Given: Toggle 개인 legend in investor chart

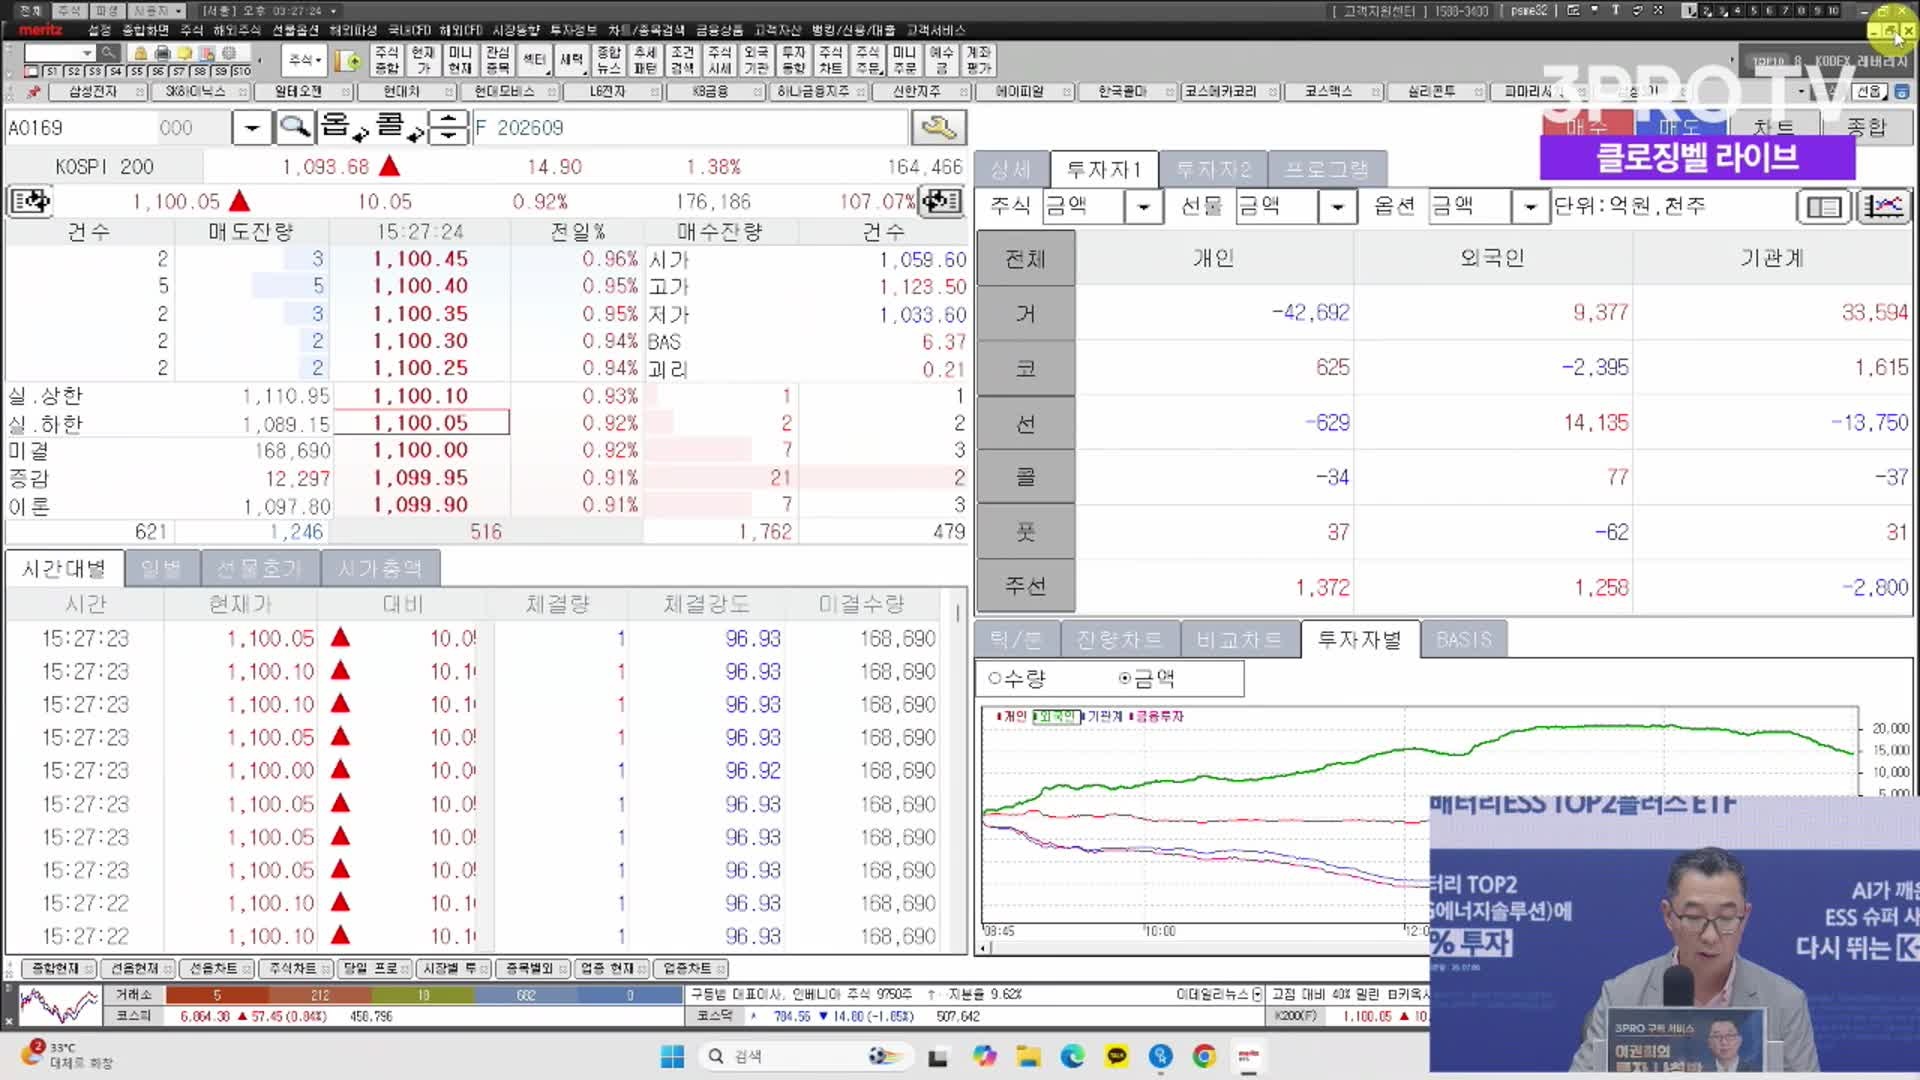Looking at the screenshot, I should tap(1011, 716).
